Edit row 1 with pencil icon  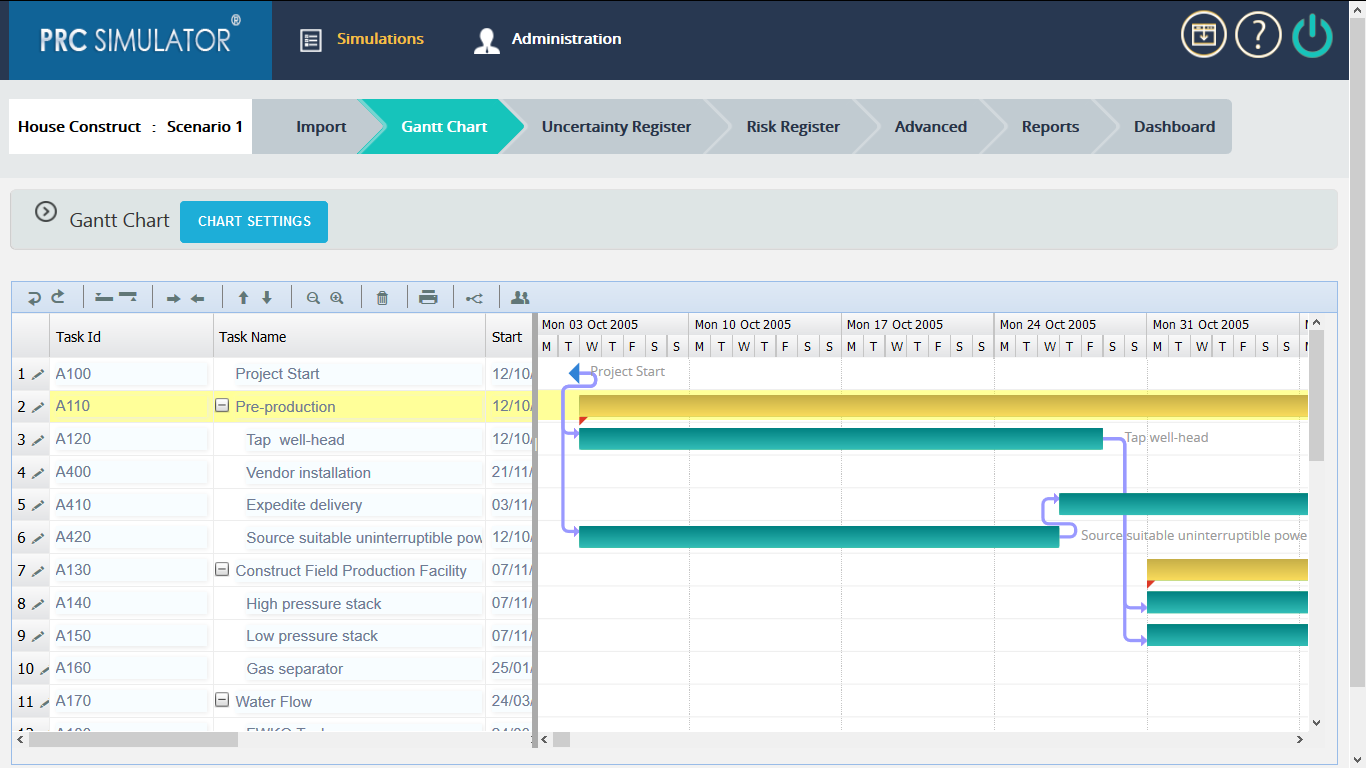[38, 375]
